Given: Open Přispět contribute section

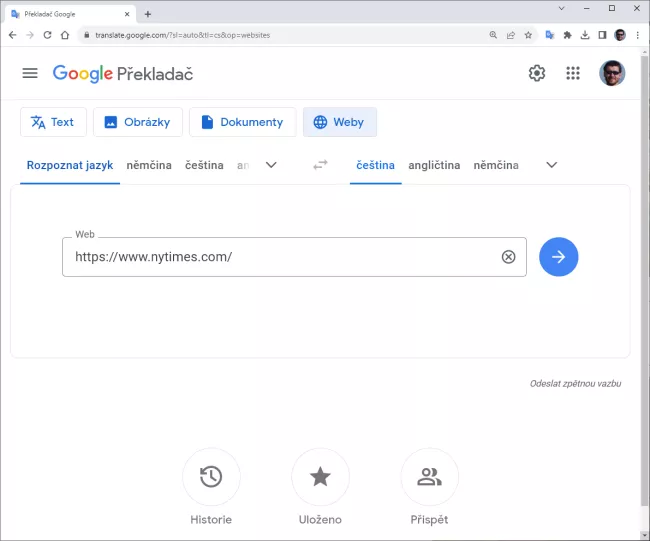Looking at the screenshot, I should point(429,477).
